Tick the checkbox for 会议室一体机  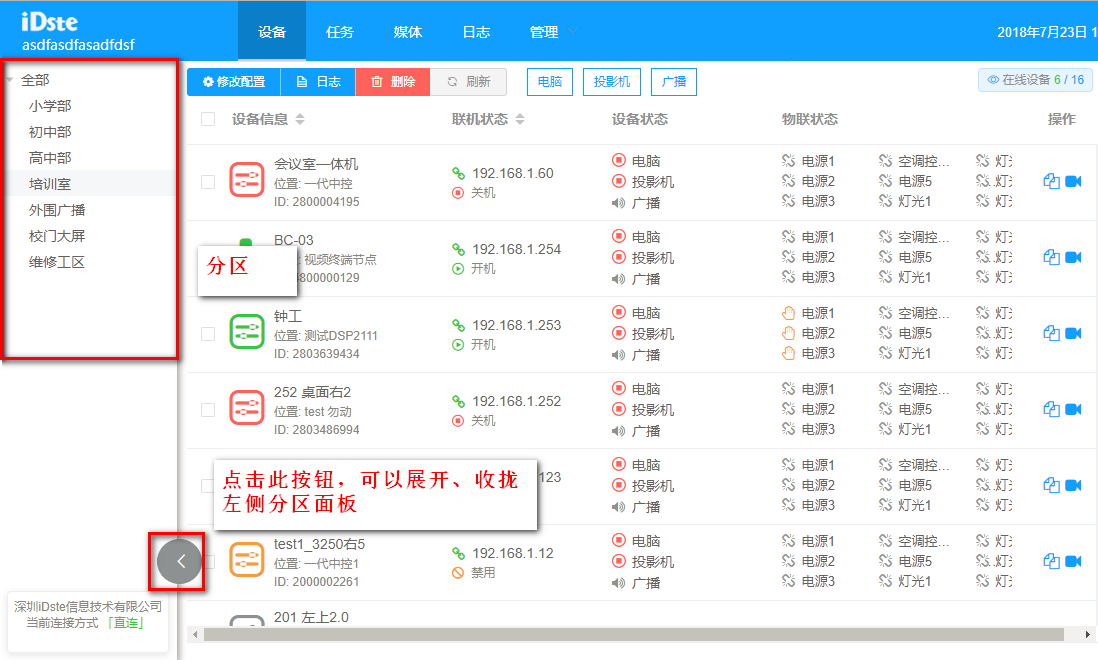[208, 182]
